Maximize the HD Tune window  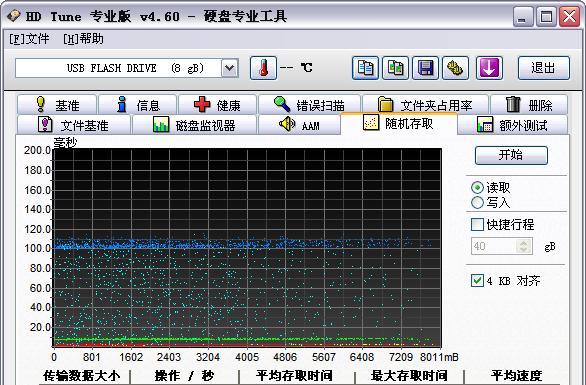[546, 16]
